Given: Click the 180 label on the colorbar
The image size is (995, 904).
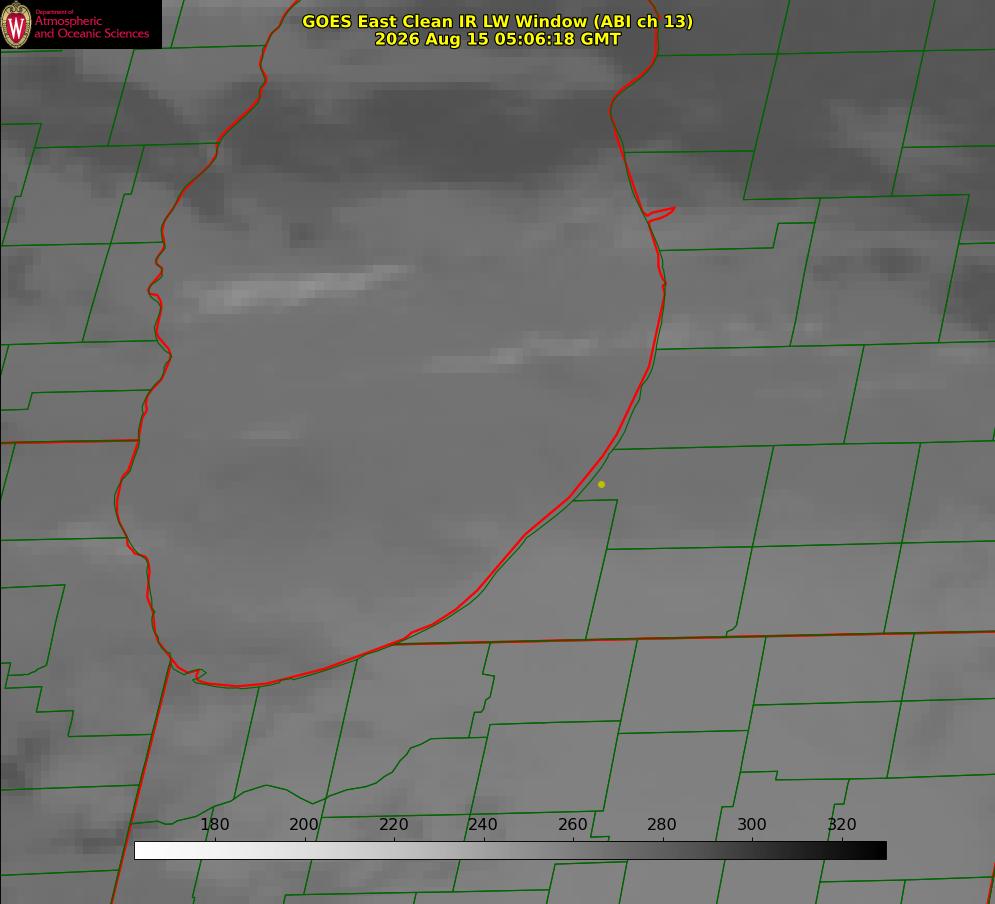Looking at the screenshot, I should pos(214,824).
